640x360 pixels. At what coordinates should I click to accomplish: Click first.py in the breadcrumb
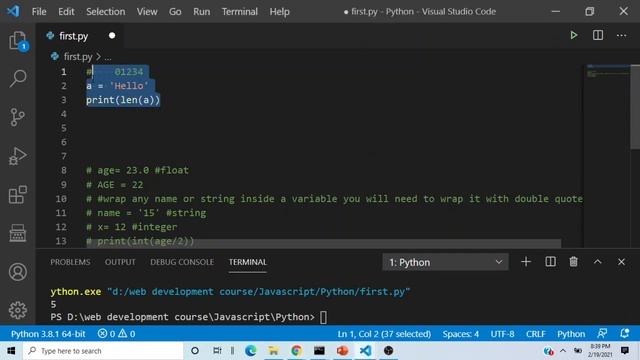78,57
